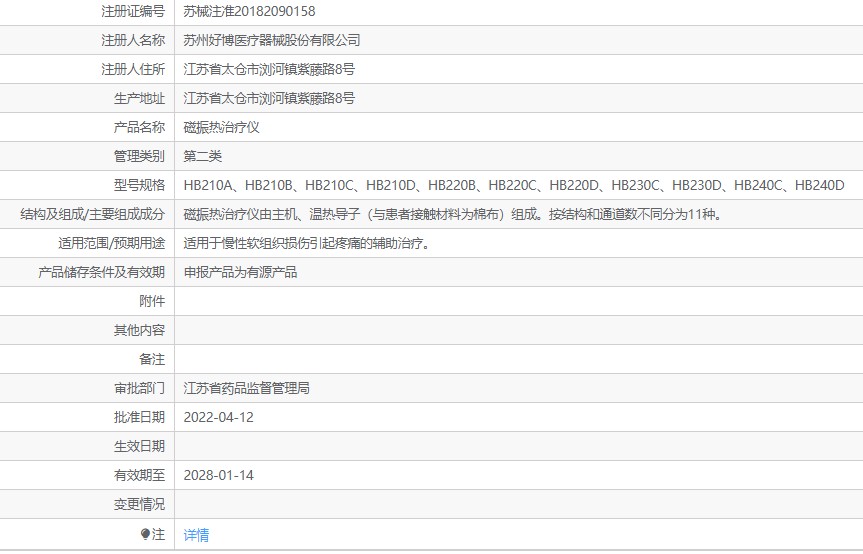Select the text 适用于慢性软组织损伤引起疼痛的辅助治疗

click(306, 244)
